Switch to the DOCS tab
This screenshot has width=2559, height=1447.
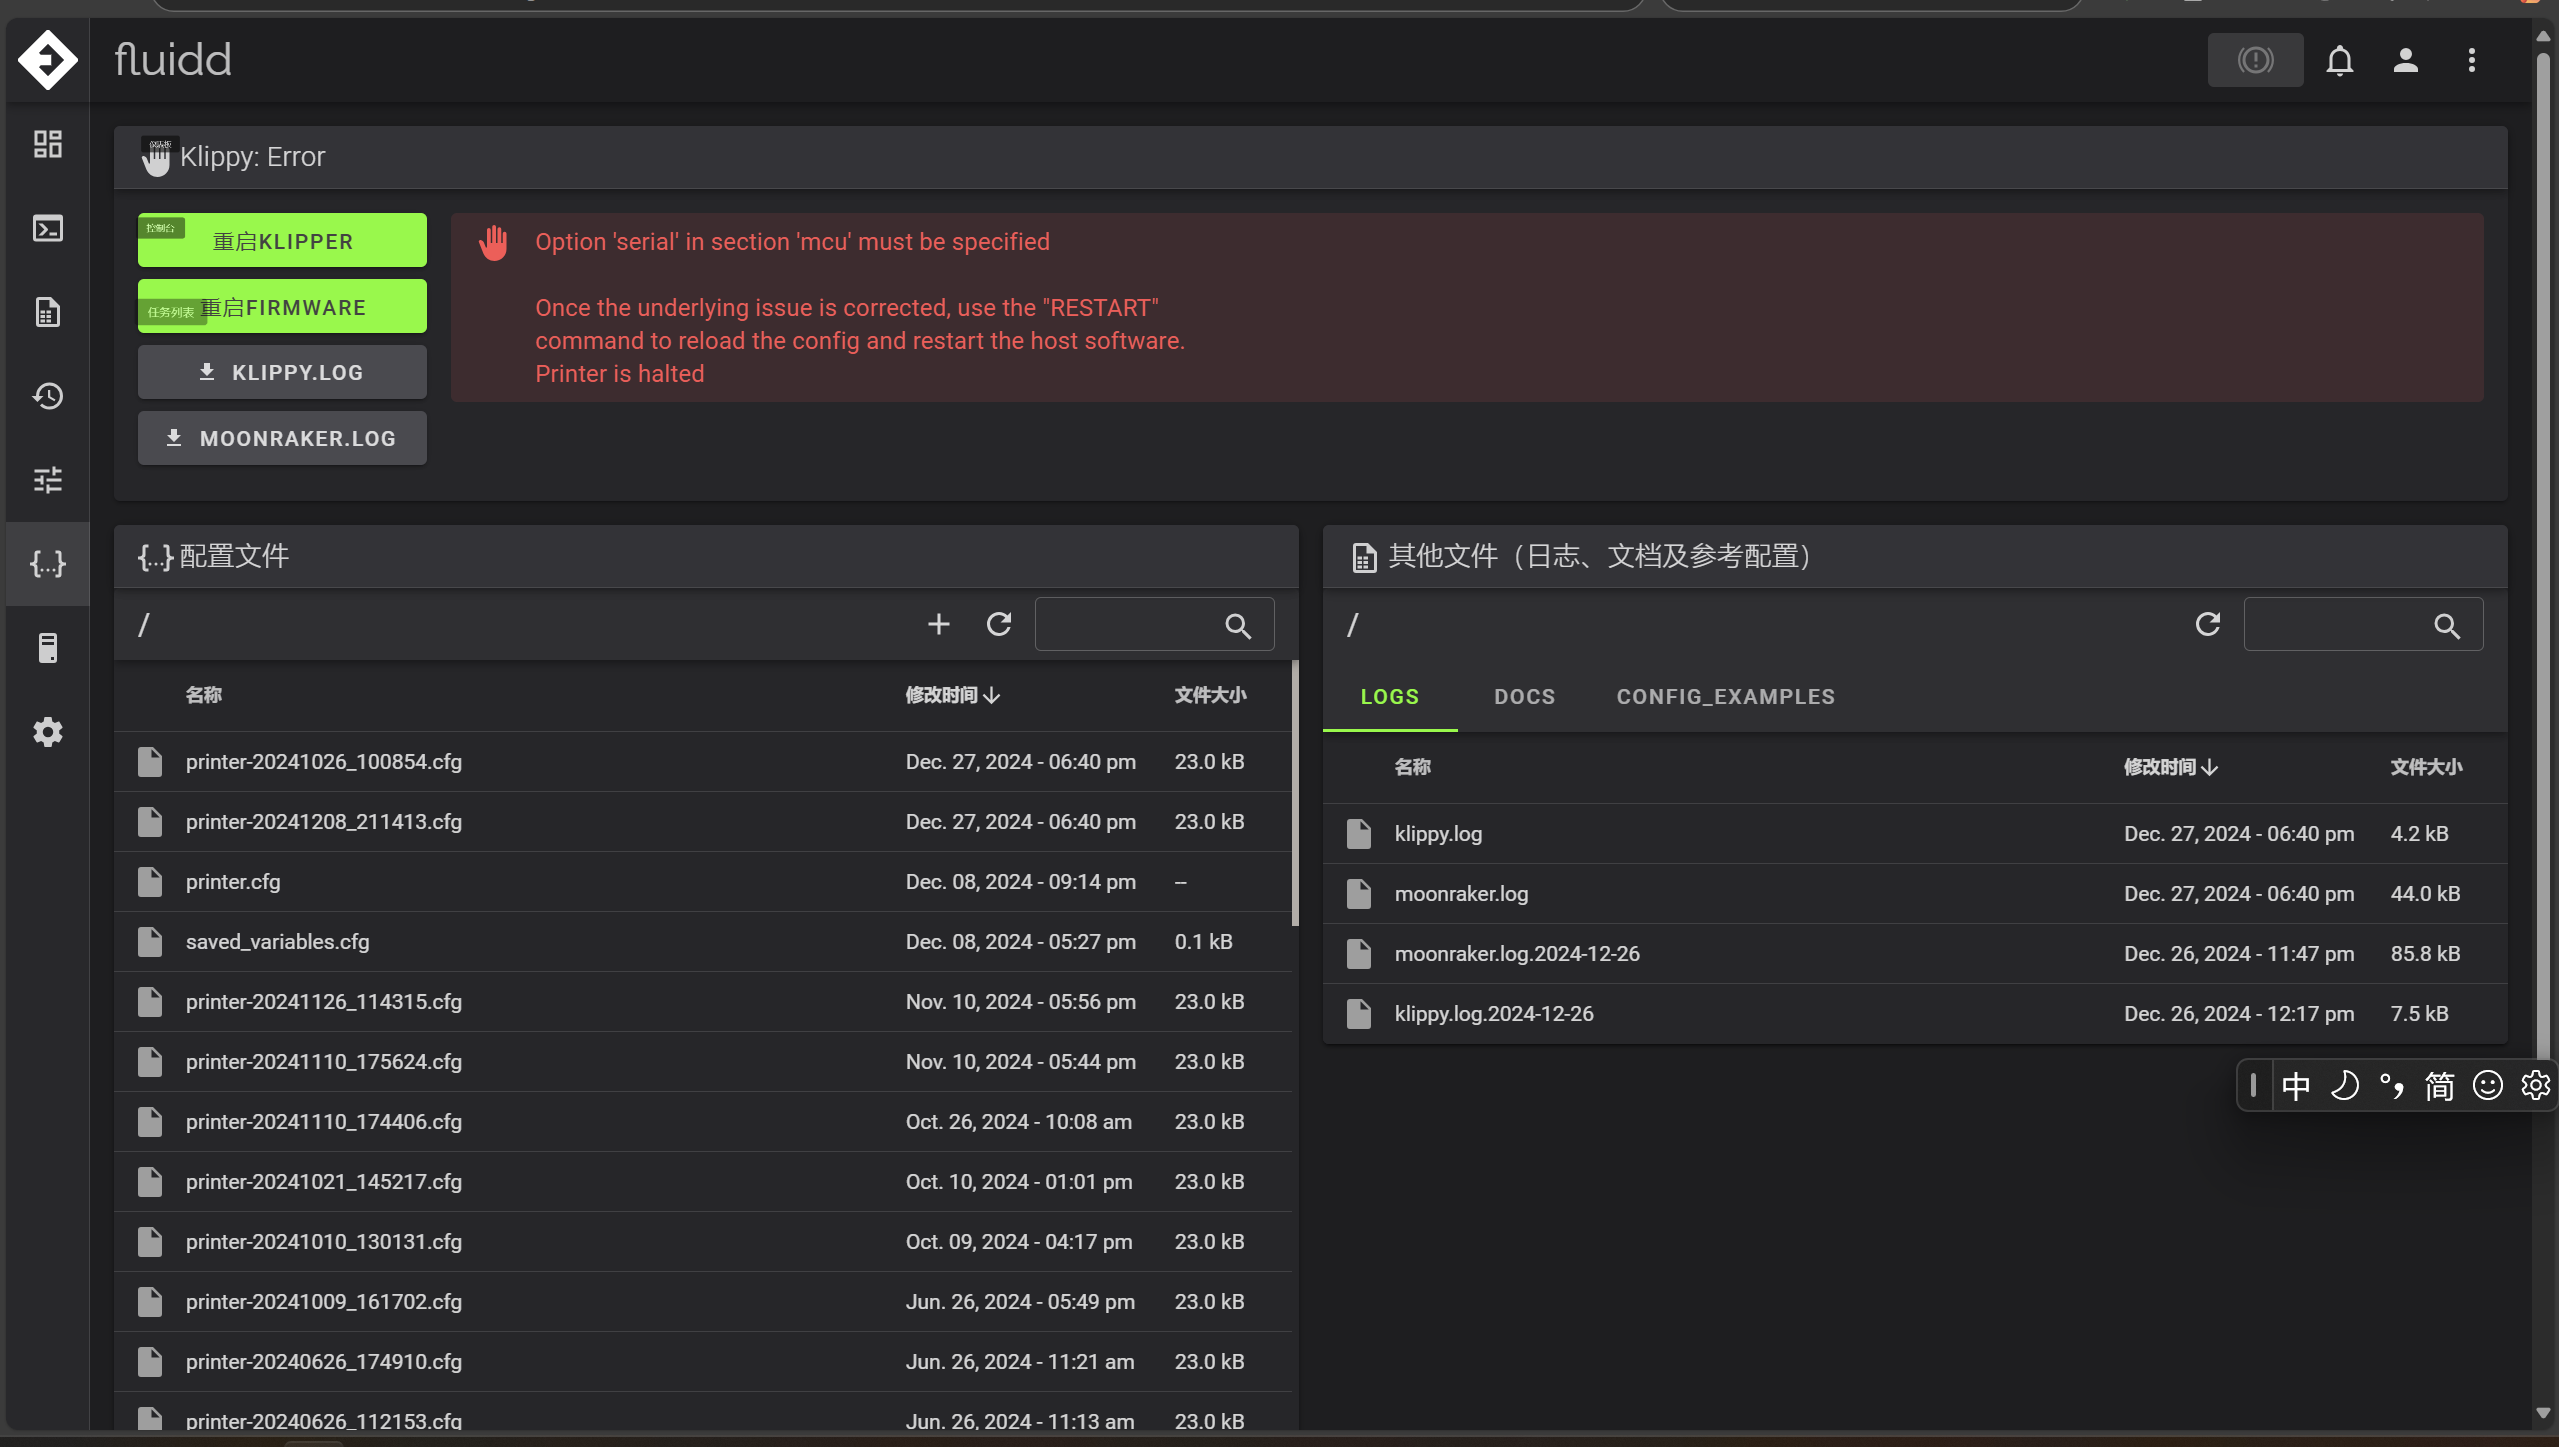click(1524, 697)
